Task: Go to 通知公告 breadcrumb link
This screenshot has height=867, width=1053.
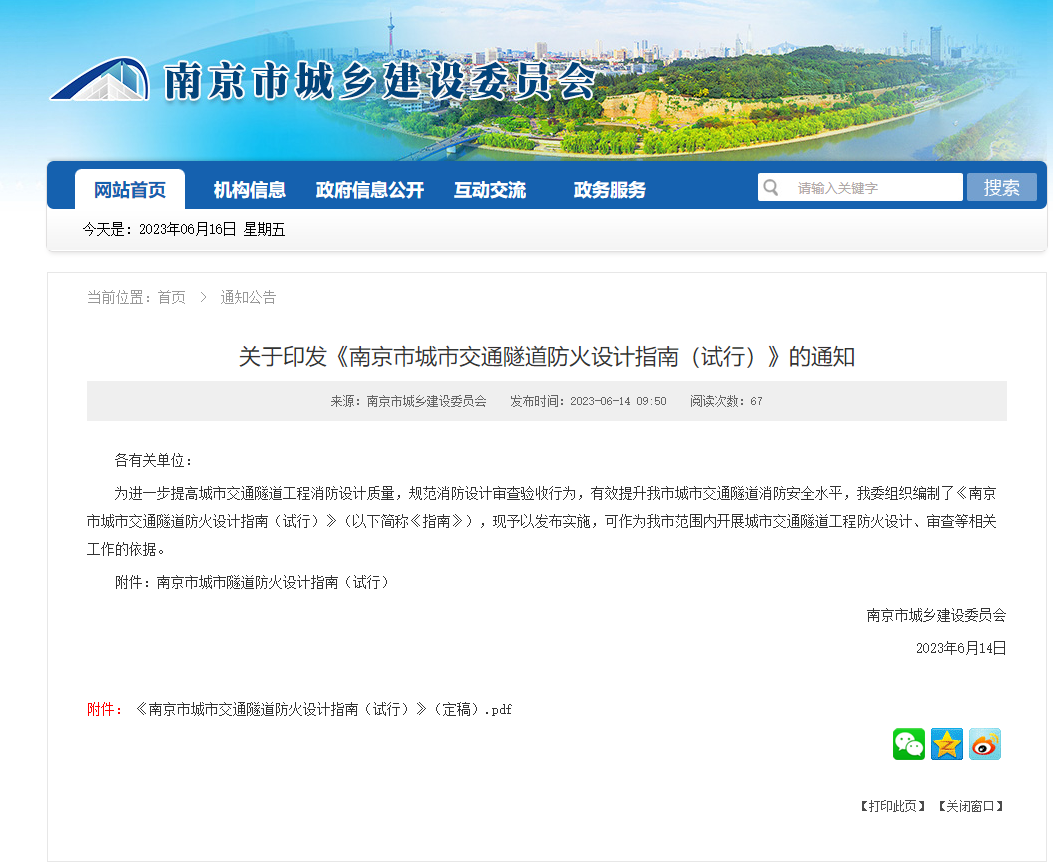Action: coord(248,297)
